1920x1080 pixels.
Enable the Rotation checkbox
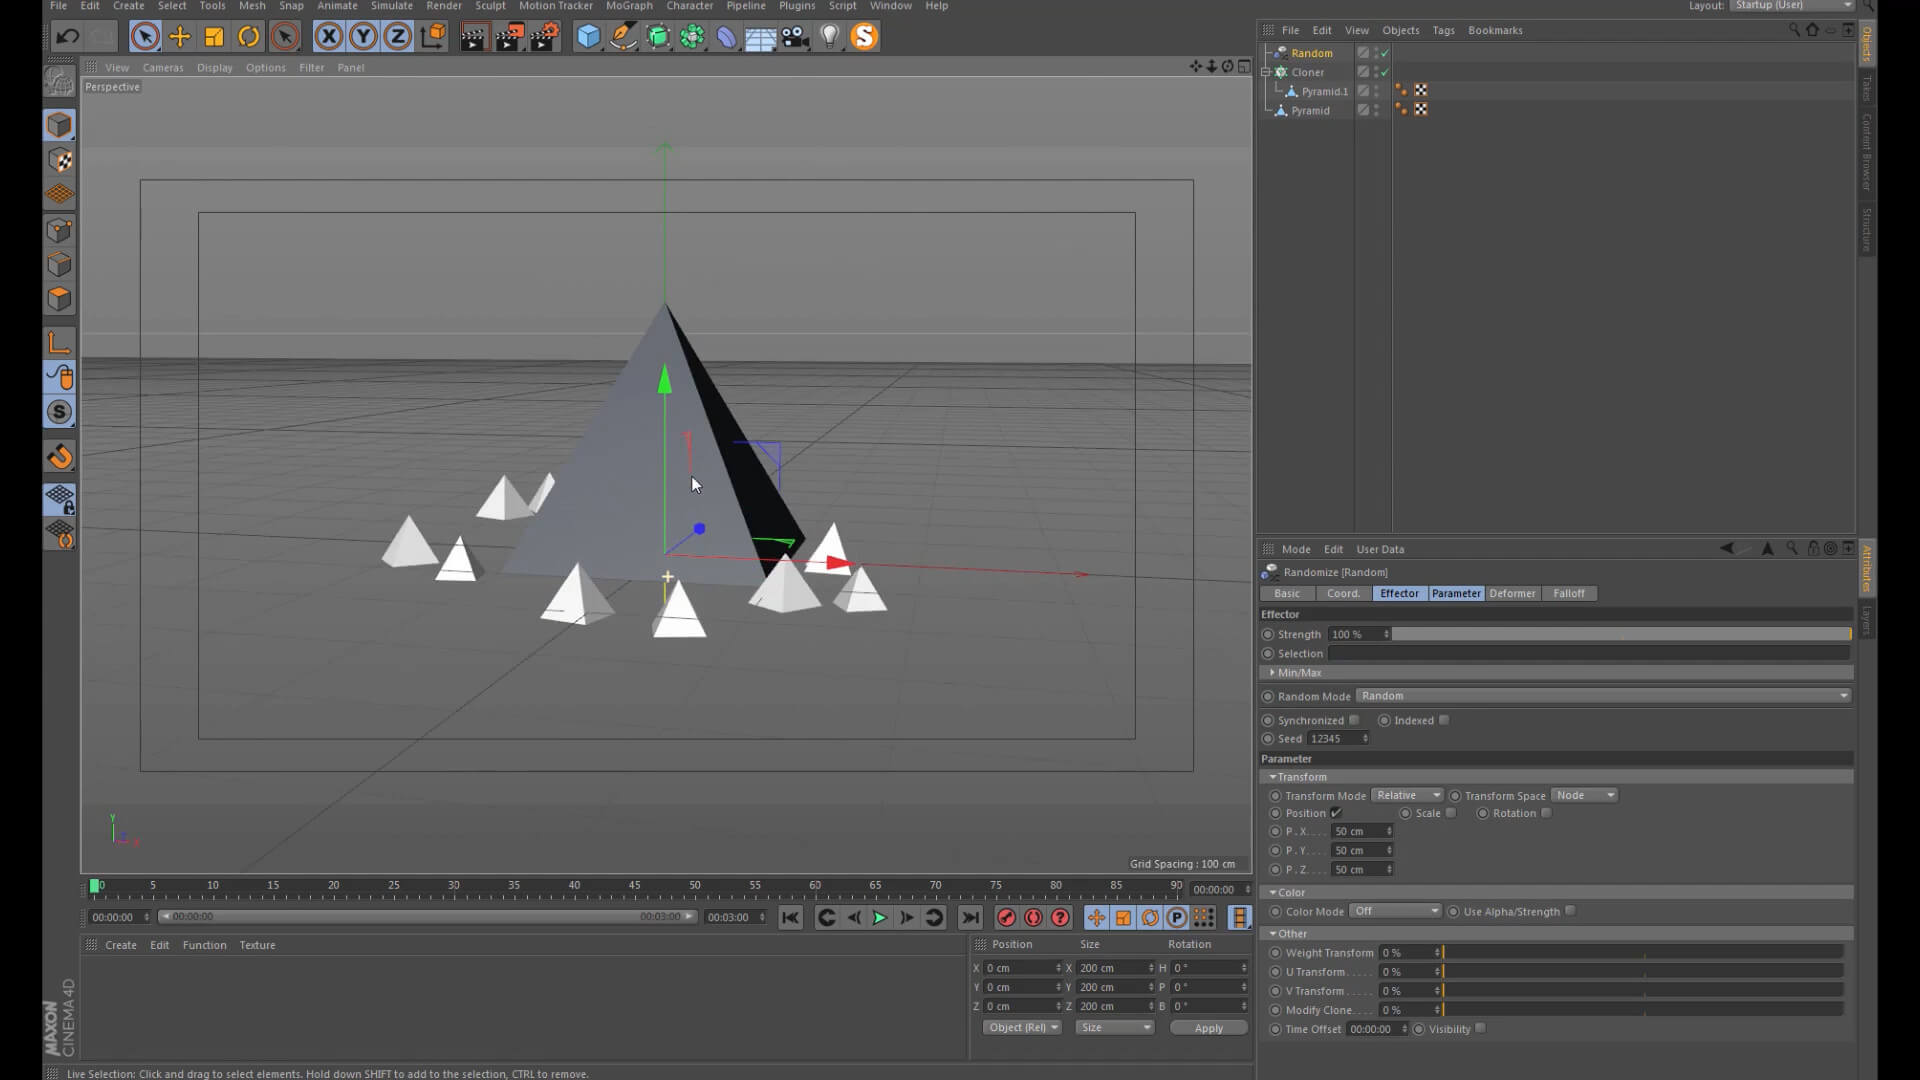click(x=1546, y=813)
